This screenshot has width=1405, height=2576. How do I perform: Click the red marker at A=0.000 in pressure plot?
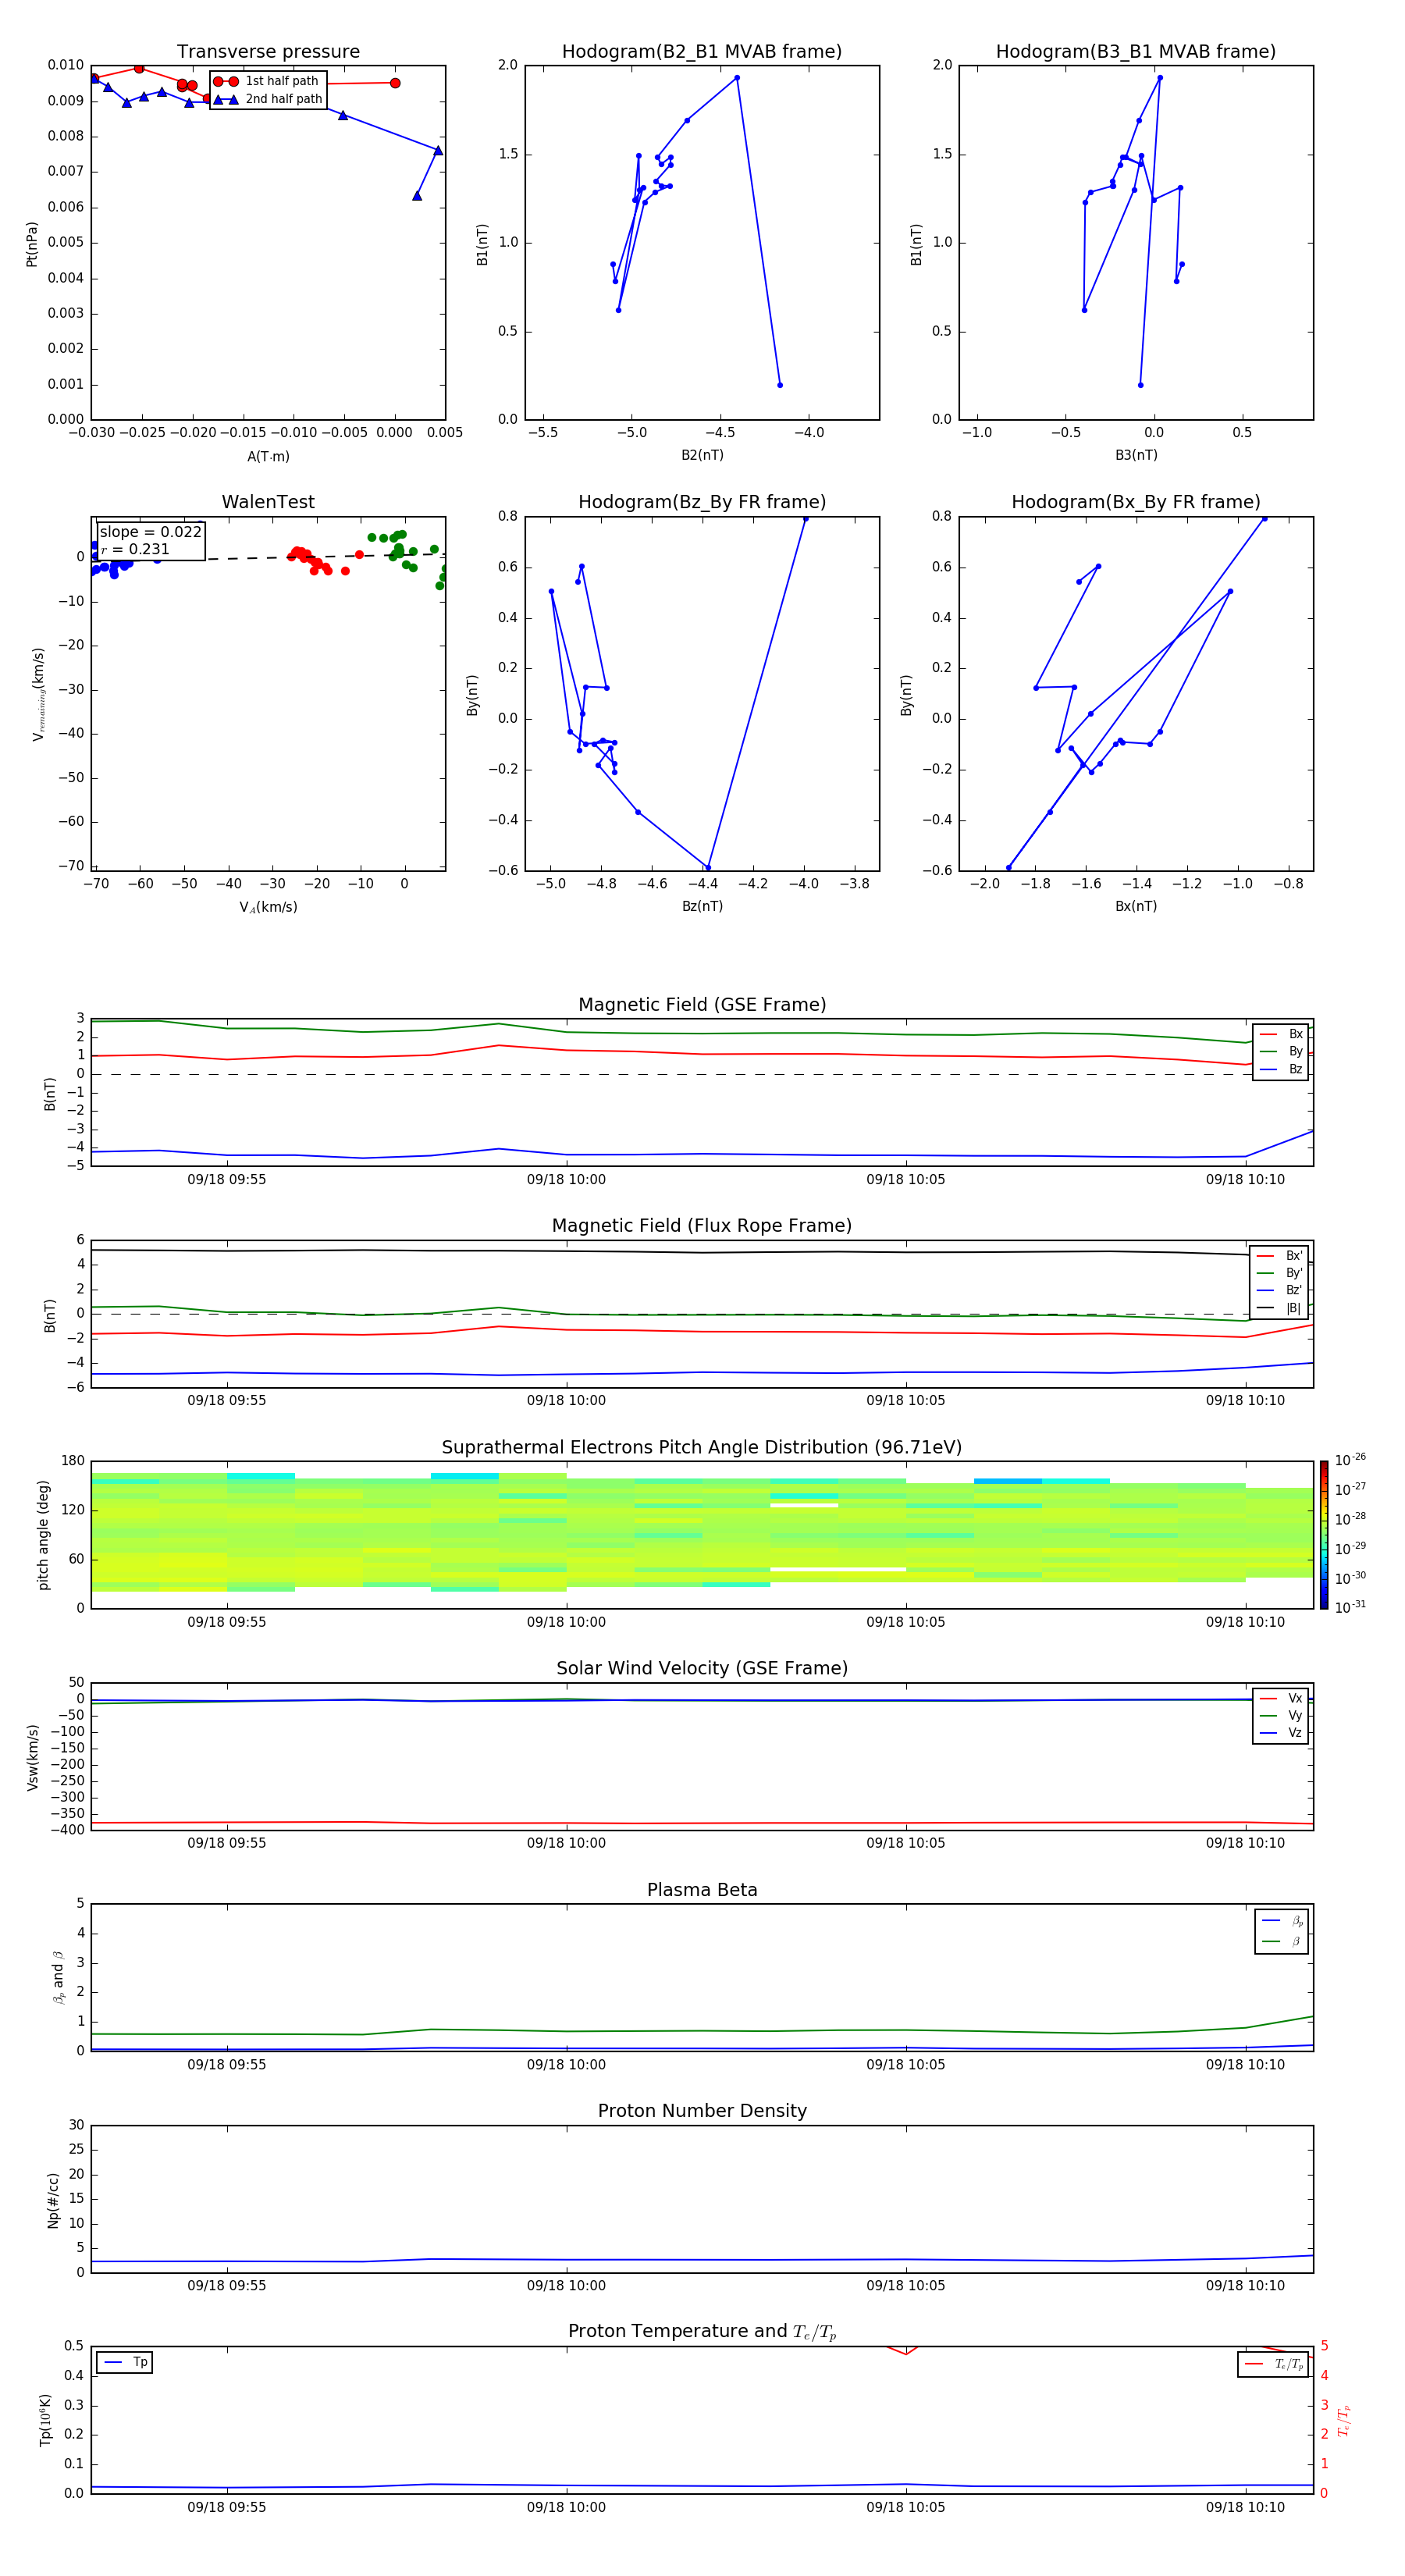pos(395,83)
